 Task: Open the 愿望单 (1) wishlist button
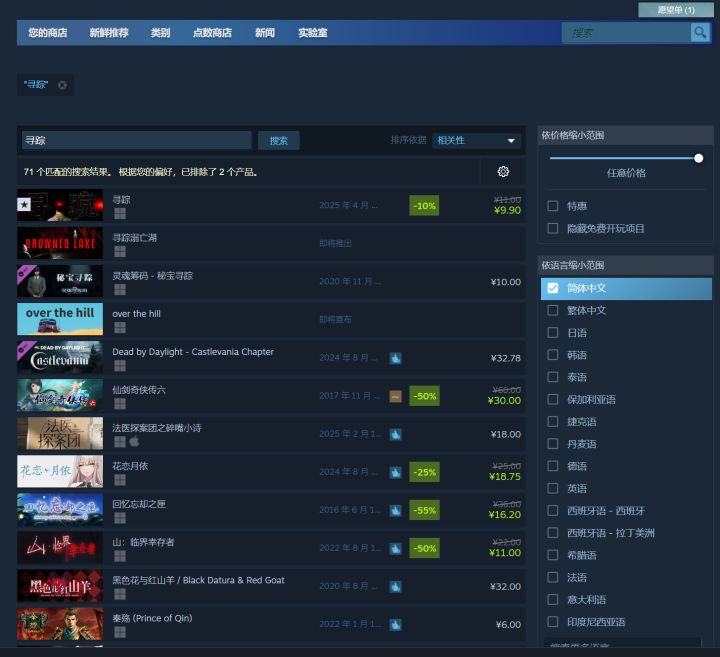pyautogui.click(x=676, y=10)
